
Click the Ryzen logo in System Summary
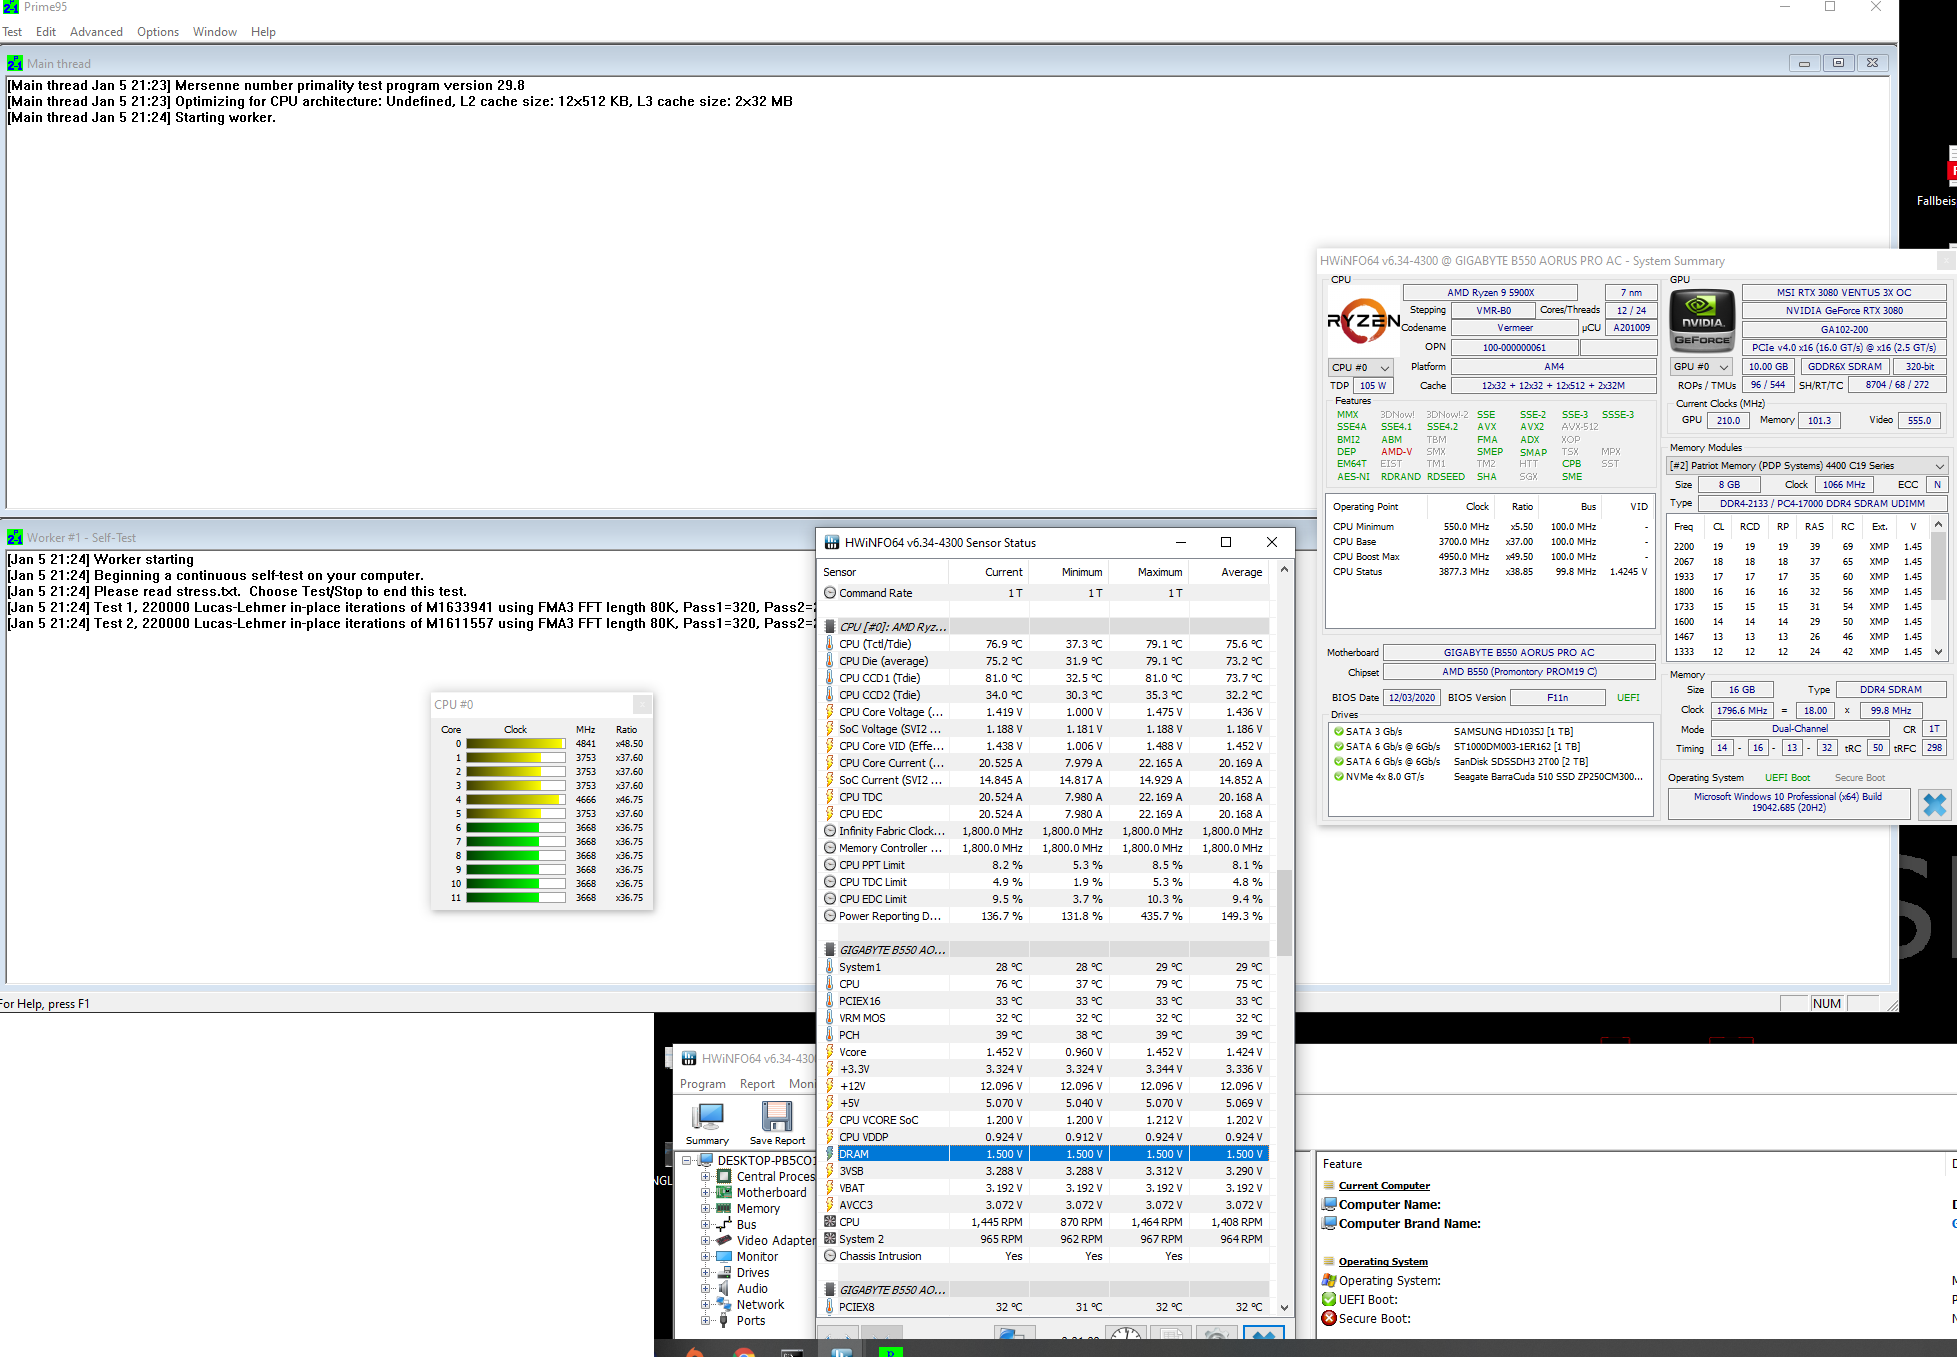tap(1363, 321)
